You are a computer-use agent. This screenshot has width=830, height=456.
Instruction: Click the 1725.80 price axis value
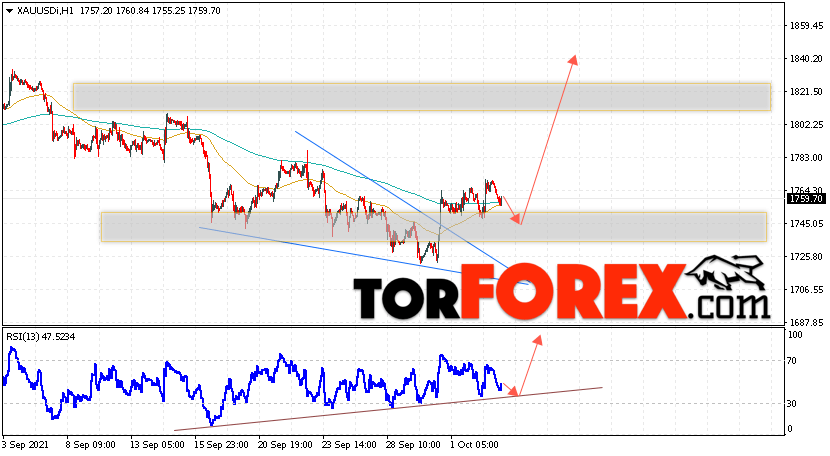pyautogui.click(x=806, y=257)
